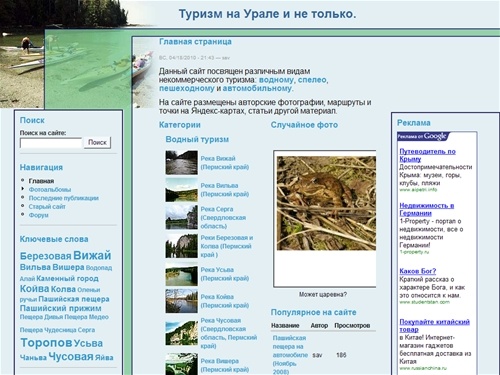This screenshot has width=500, height=375.
Task: Follow the пешеходному tourism link
Action: tap(187, 88)
